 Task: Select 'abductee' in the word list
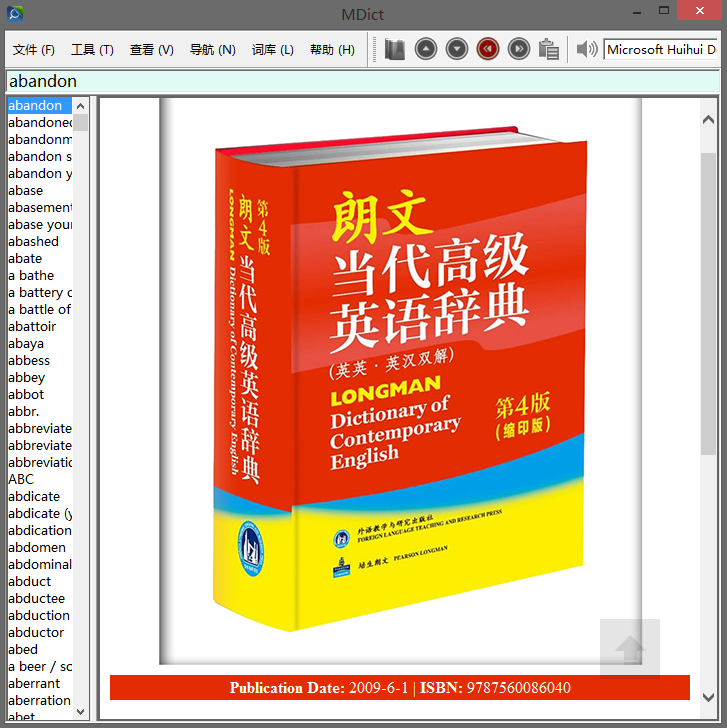(x=40, y=598)
